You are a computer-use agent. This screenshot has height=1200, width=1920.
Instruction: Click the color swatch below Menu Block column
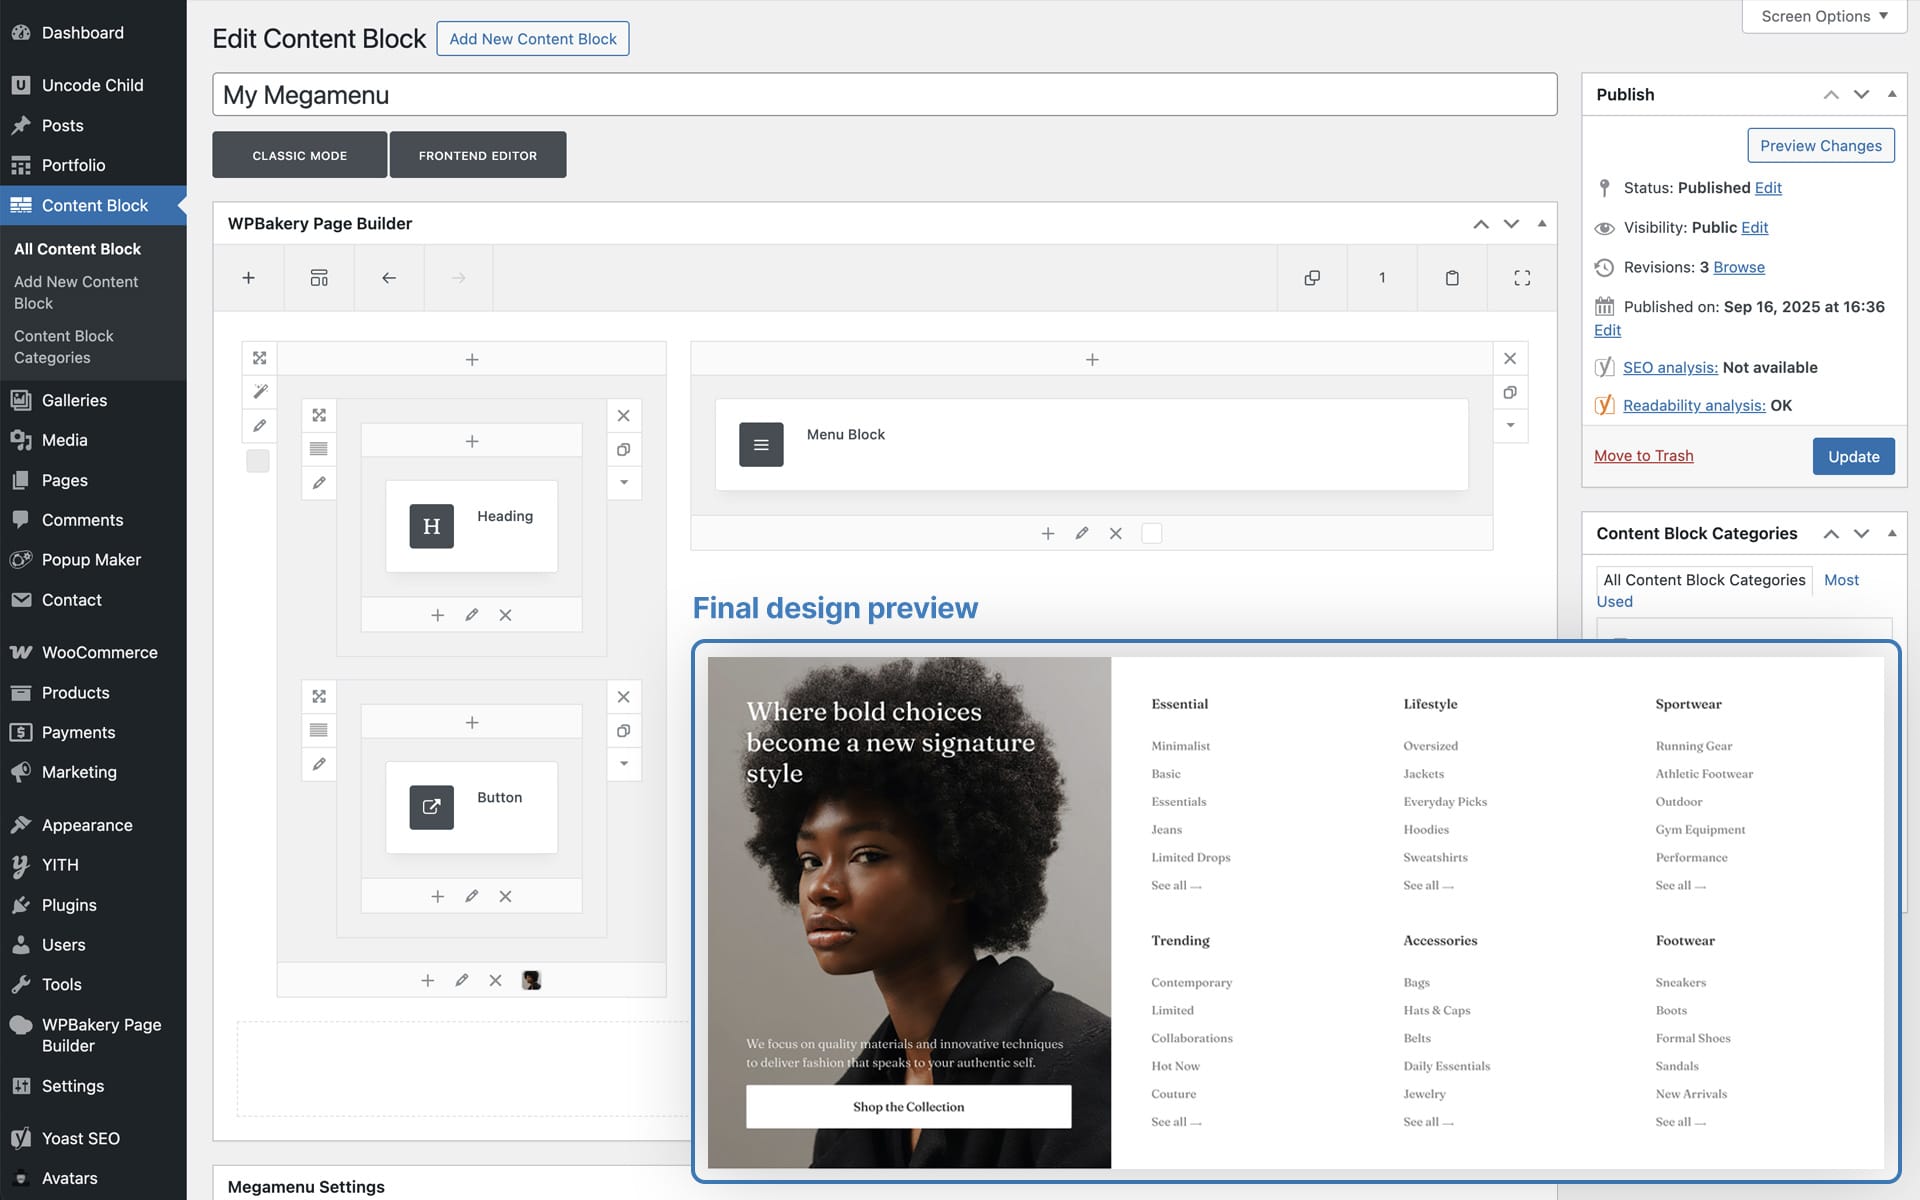(x=1152, y=534)
